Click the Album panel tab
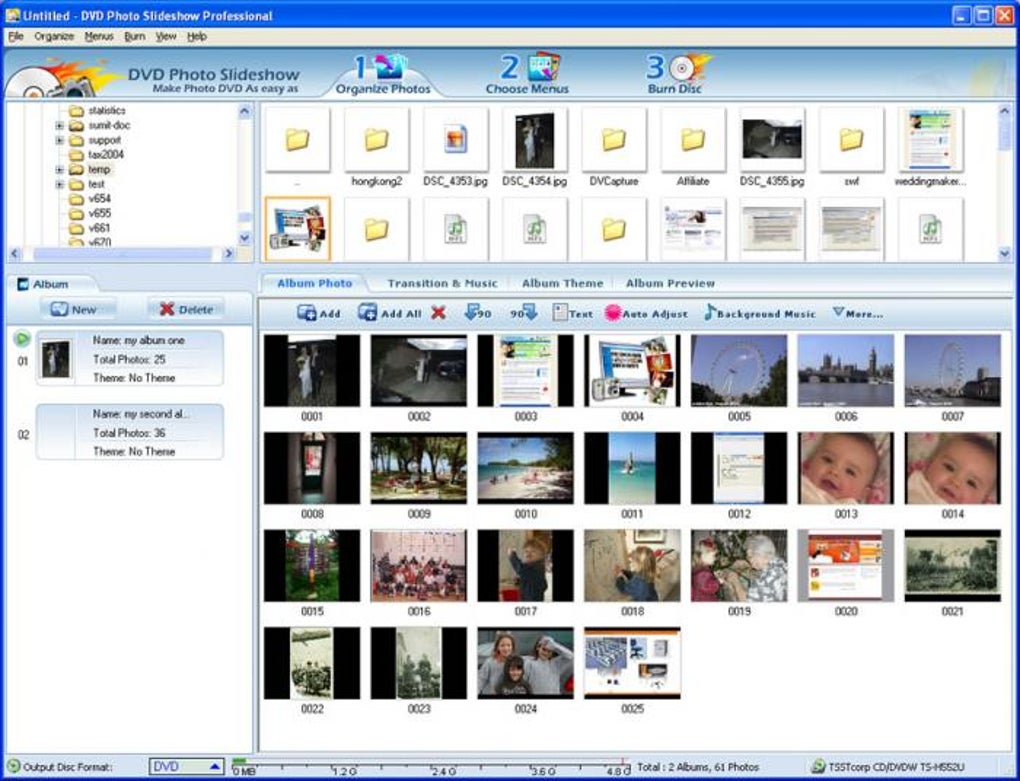 coord(51,284)
